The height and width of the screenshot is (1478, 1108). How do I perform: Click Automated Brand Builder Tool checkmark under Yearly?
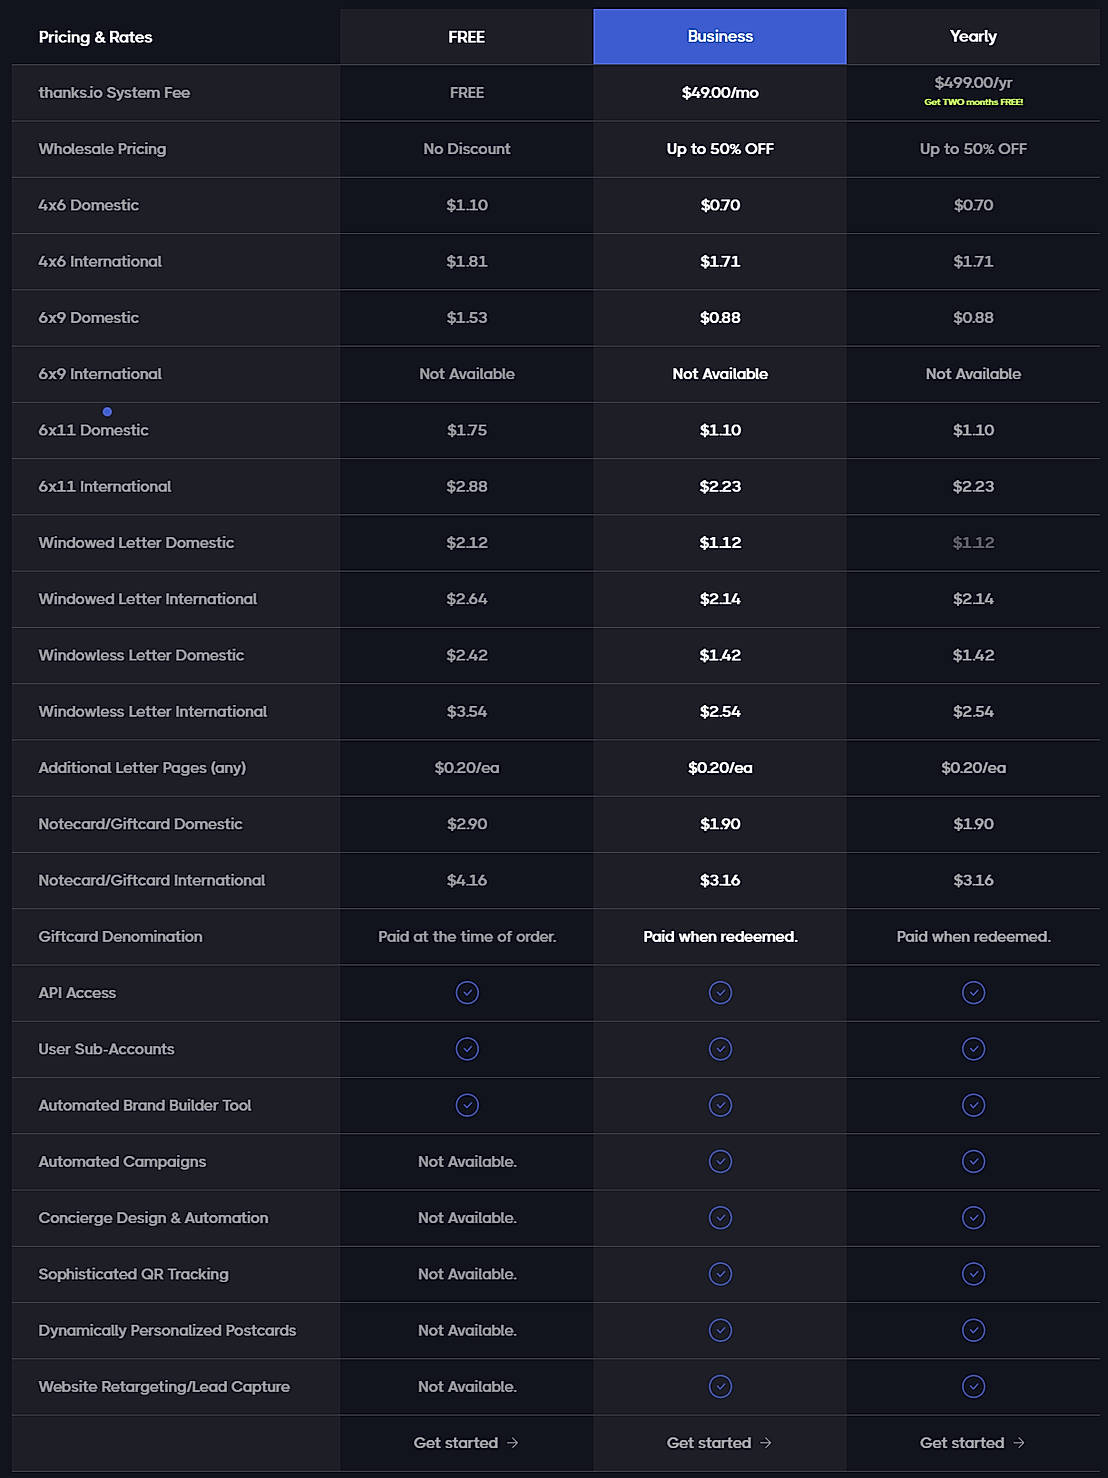point(973,1105)
